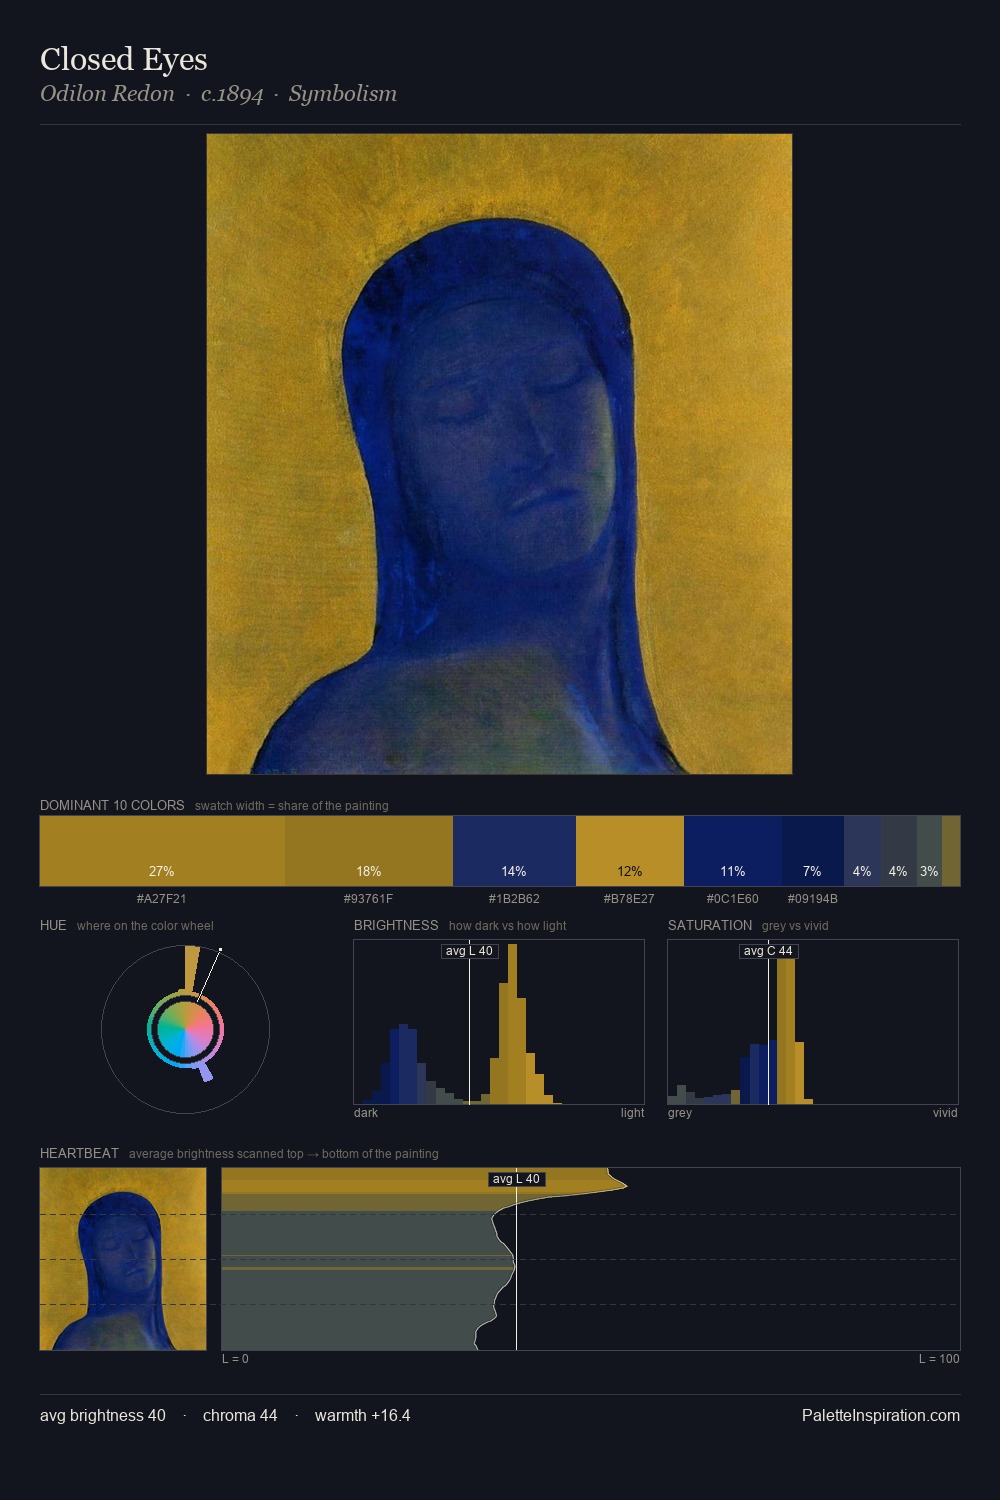Click 'chroma 44' in the footer
1000x1500 pixels.
coord(240,1416)
